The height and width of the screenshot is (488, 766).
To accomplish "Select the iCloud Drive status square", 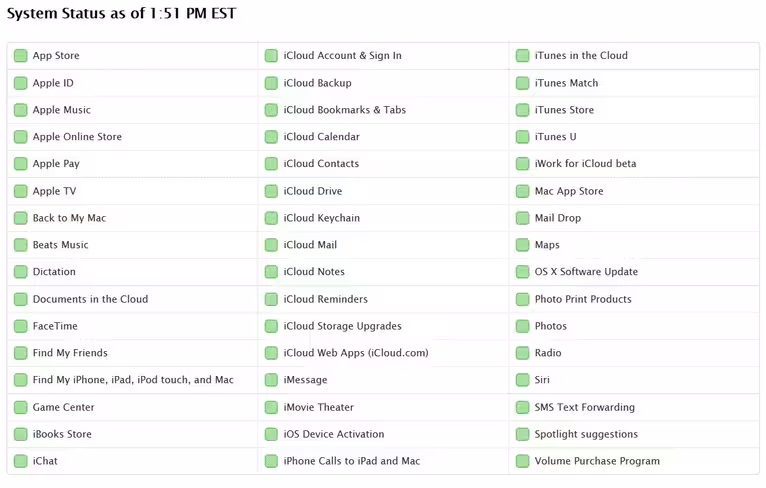I will click(271, 191).
